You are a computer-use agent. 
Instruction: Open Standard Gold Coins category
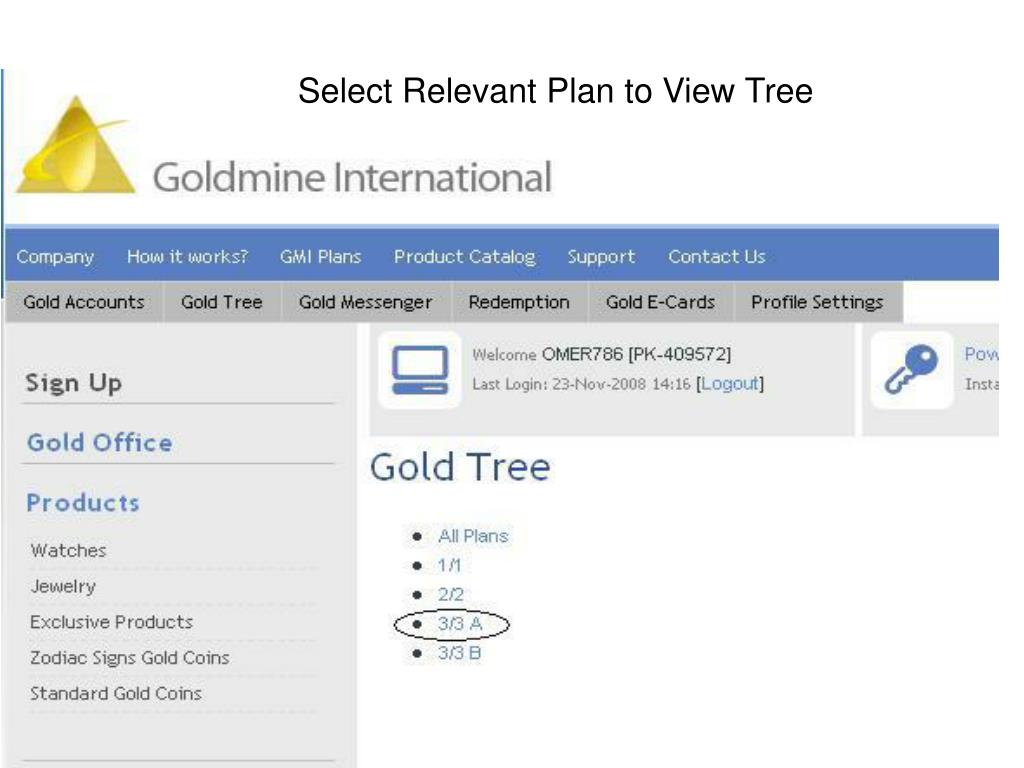(116, 694)
